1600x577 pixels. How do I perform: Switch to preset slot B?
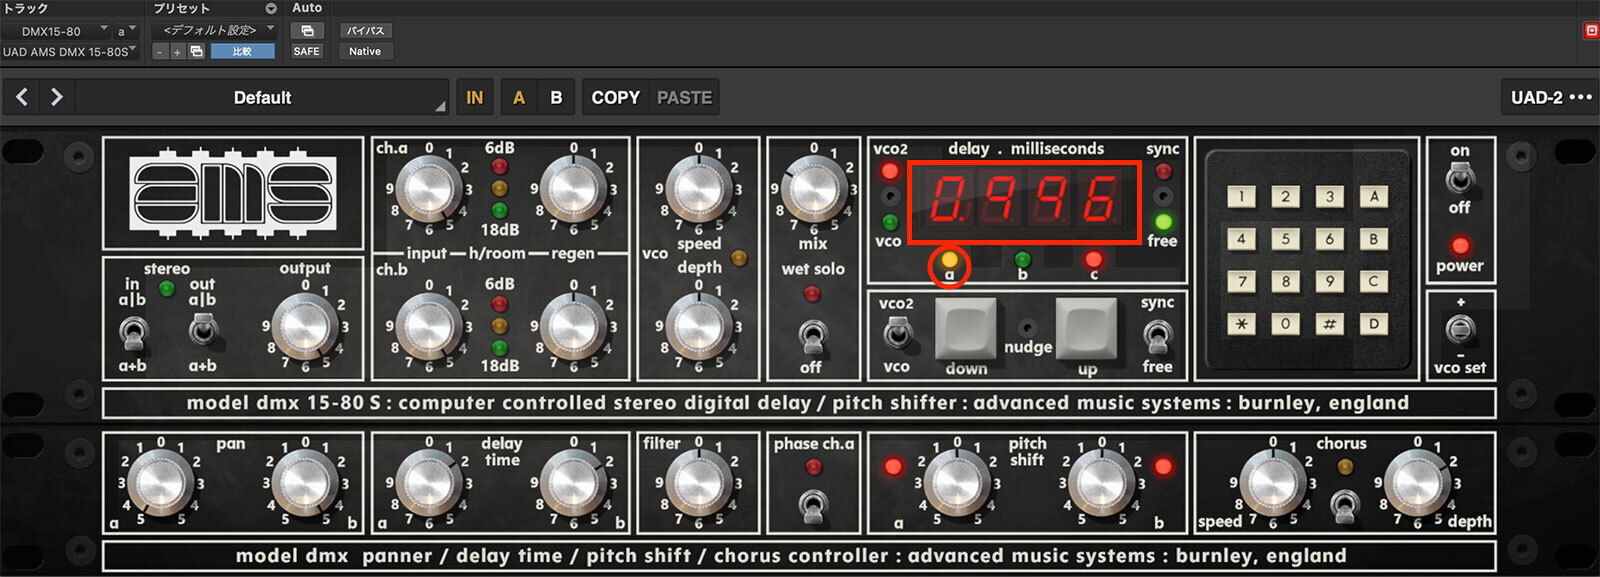(556, 97)
